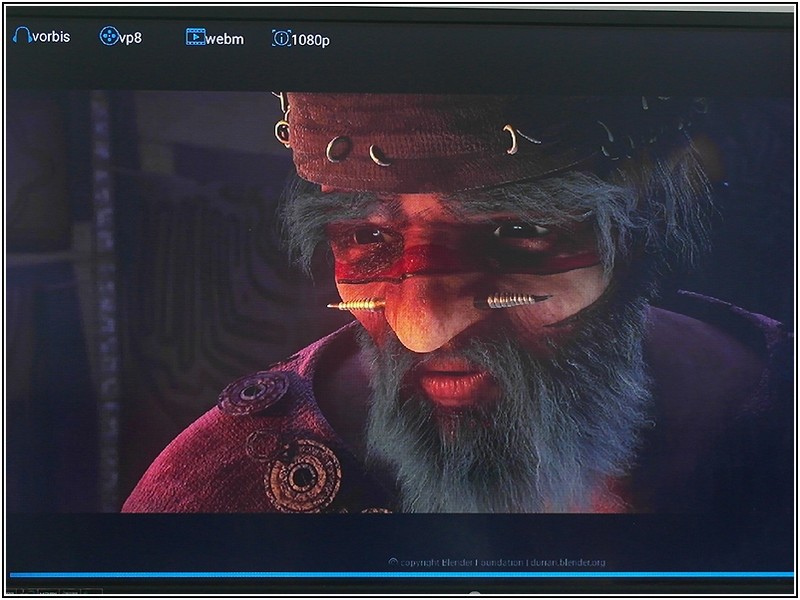The height and width of the screenshot is (600, 800).
Task: Click the headphones audio codec icon
Action: pyautogui.click(x=22, y=36)
